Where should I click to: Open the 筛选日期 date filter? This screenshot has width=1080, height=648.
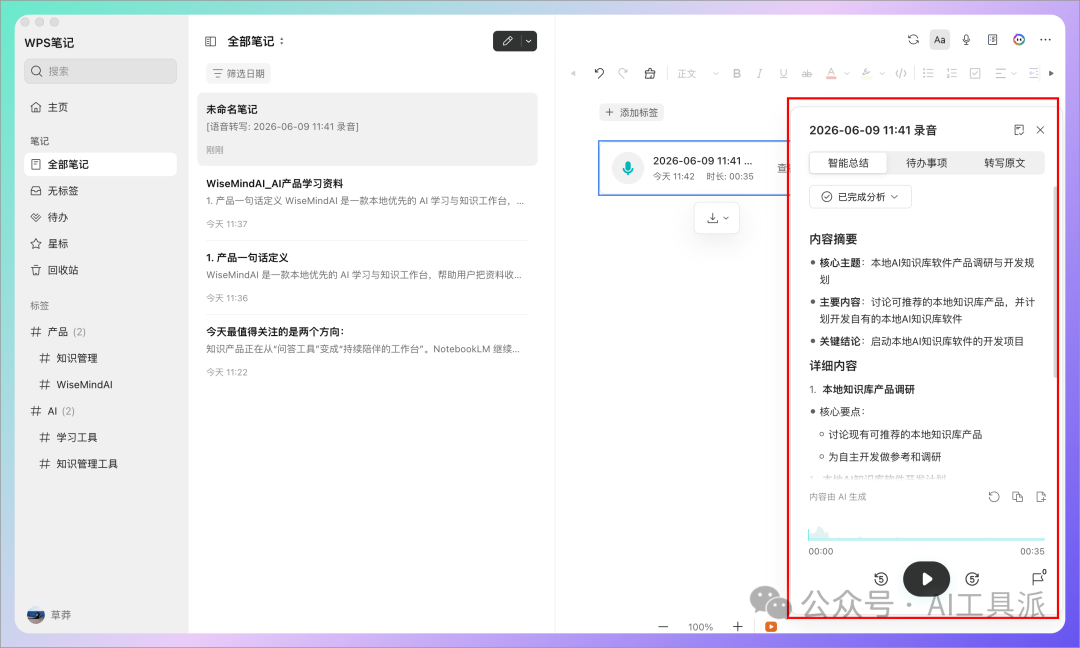tap(238, 73)
